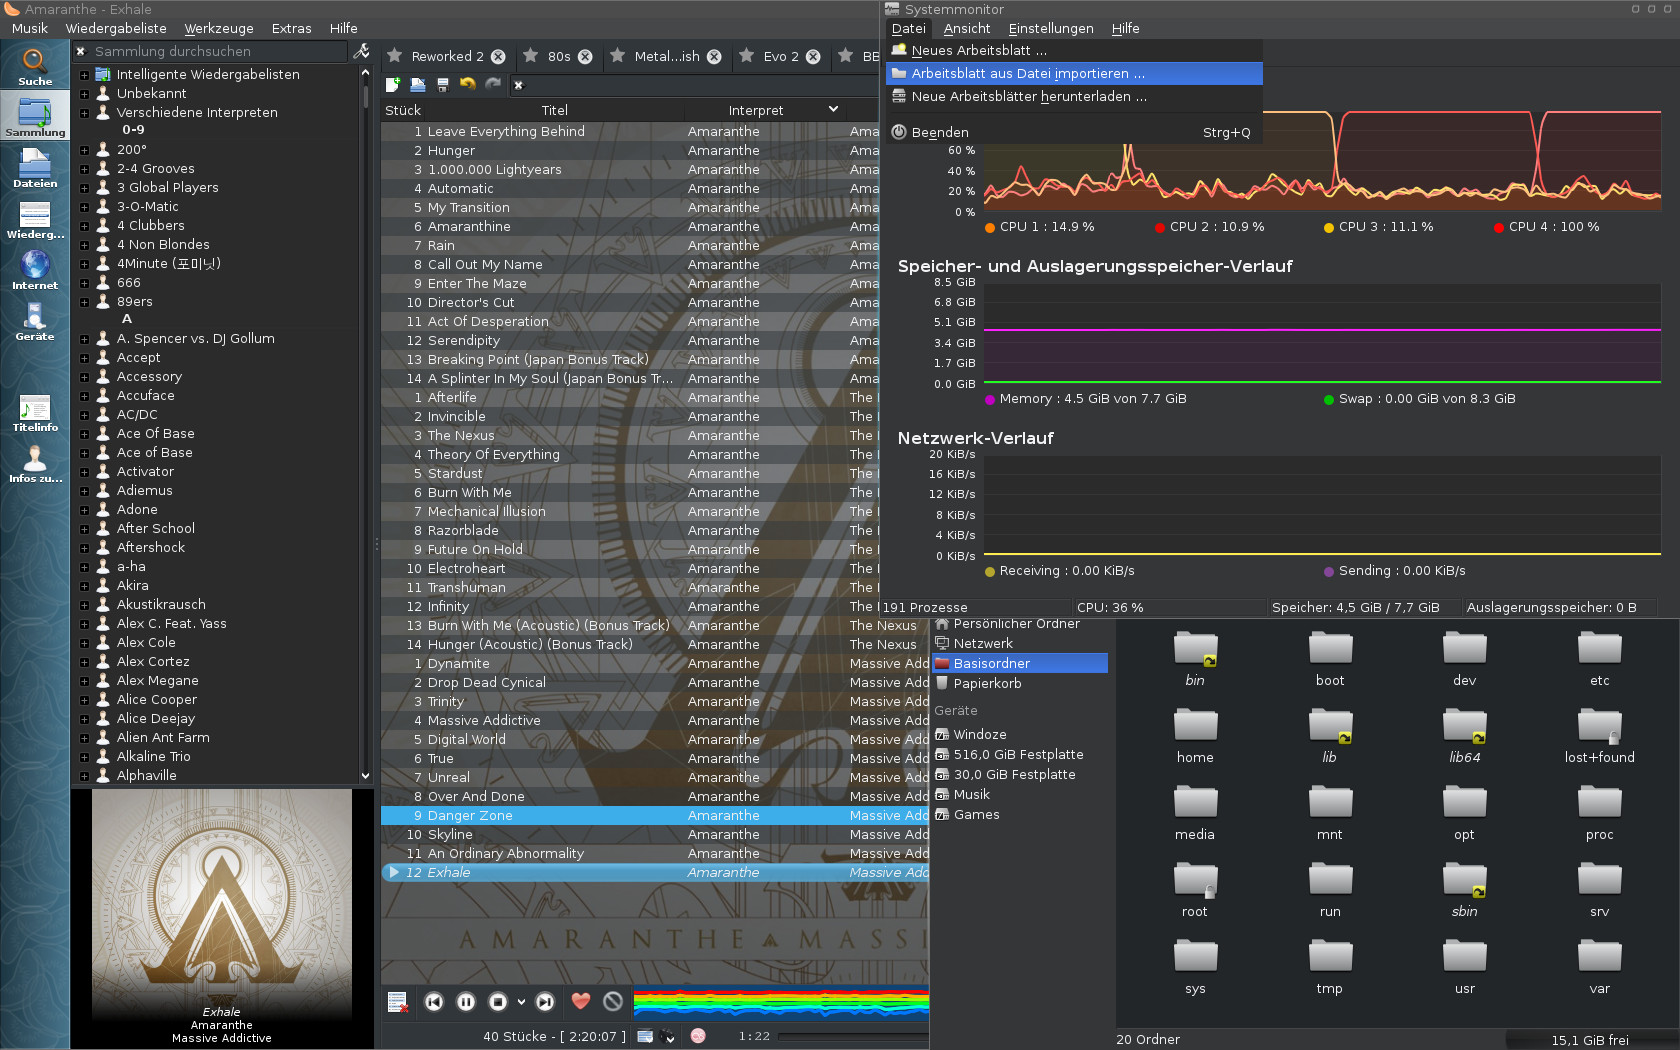Open Ansicht menu in Systemmonitor
This screenshot has width=1680, height=1050.
click(x=967, y=28)
